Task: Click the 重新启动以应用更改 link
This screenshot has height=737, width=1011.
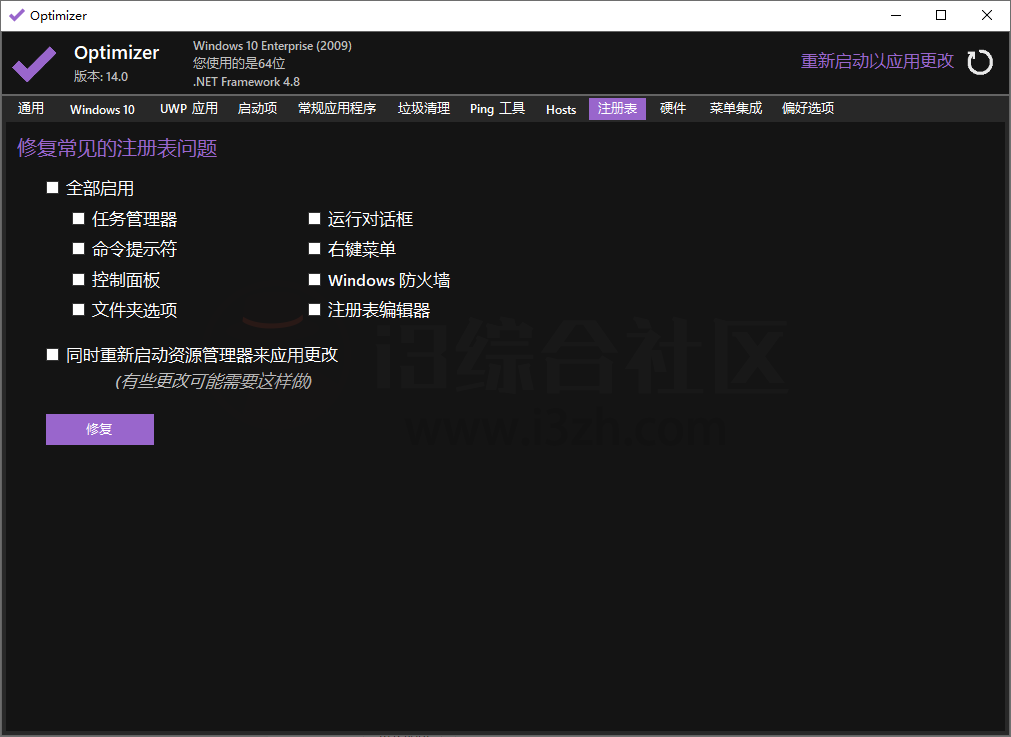Action: click(877, 61)
